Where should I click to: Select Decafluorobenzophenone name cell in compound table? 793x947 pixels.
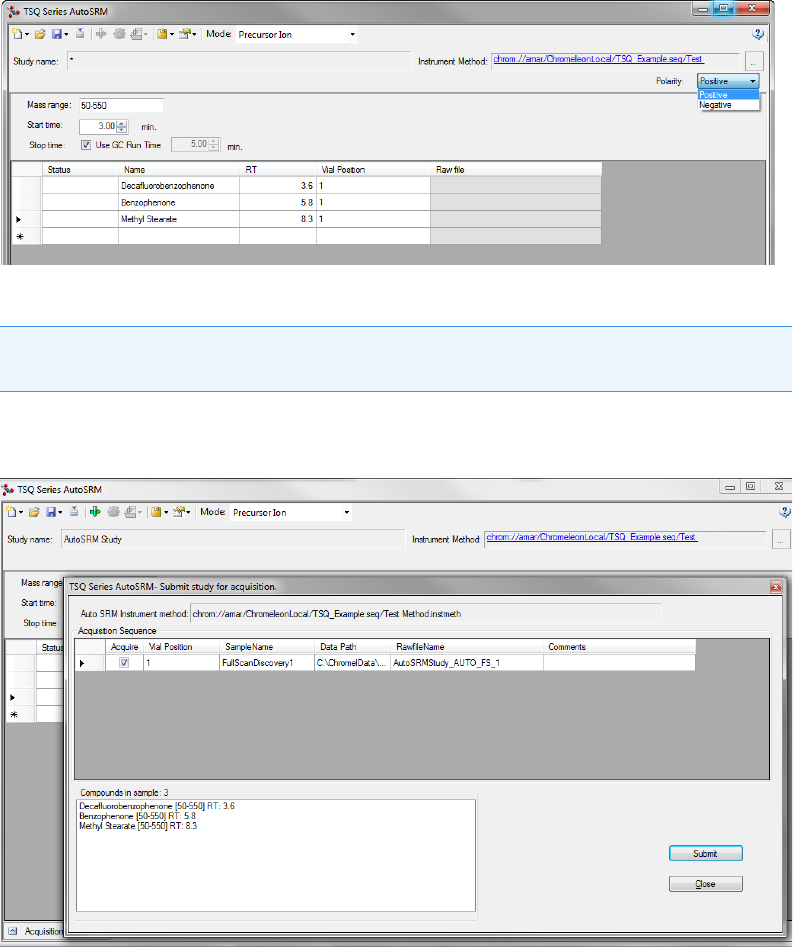(x=179, y=185)
